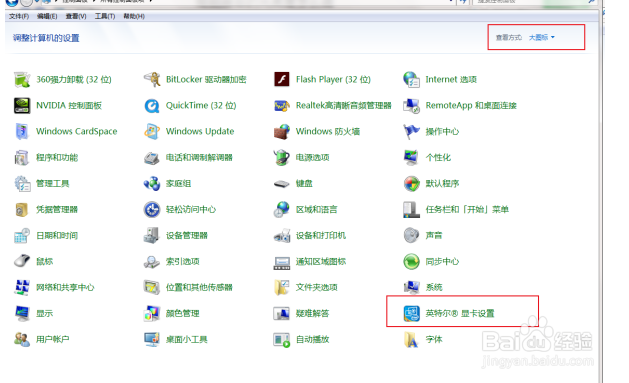The height and width of the screenshot is (383, 629).
Task: Open the 通知区域图标 link
Action: (321, 261)
